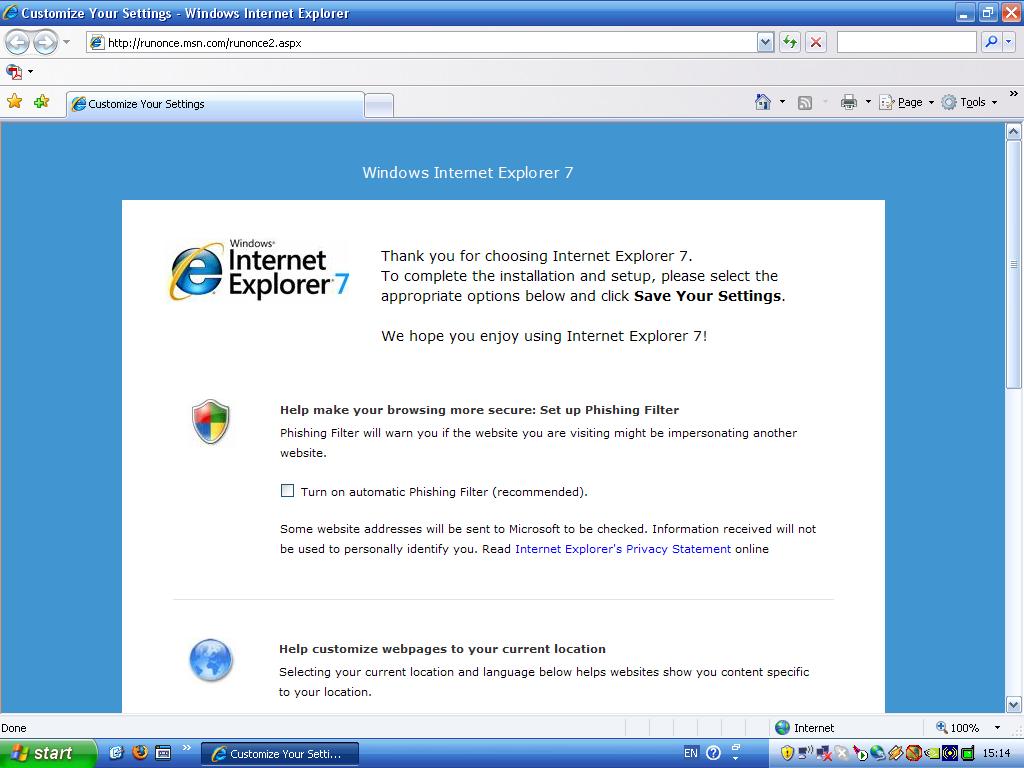Click the scroll up arrow
The width and height of the screenshot is (1024, 768).
[x=1014, y=131]
